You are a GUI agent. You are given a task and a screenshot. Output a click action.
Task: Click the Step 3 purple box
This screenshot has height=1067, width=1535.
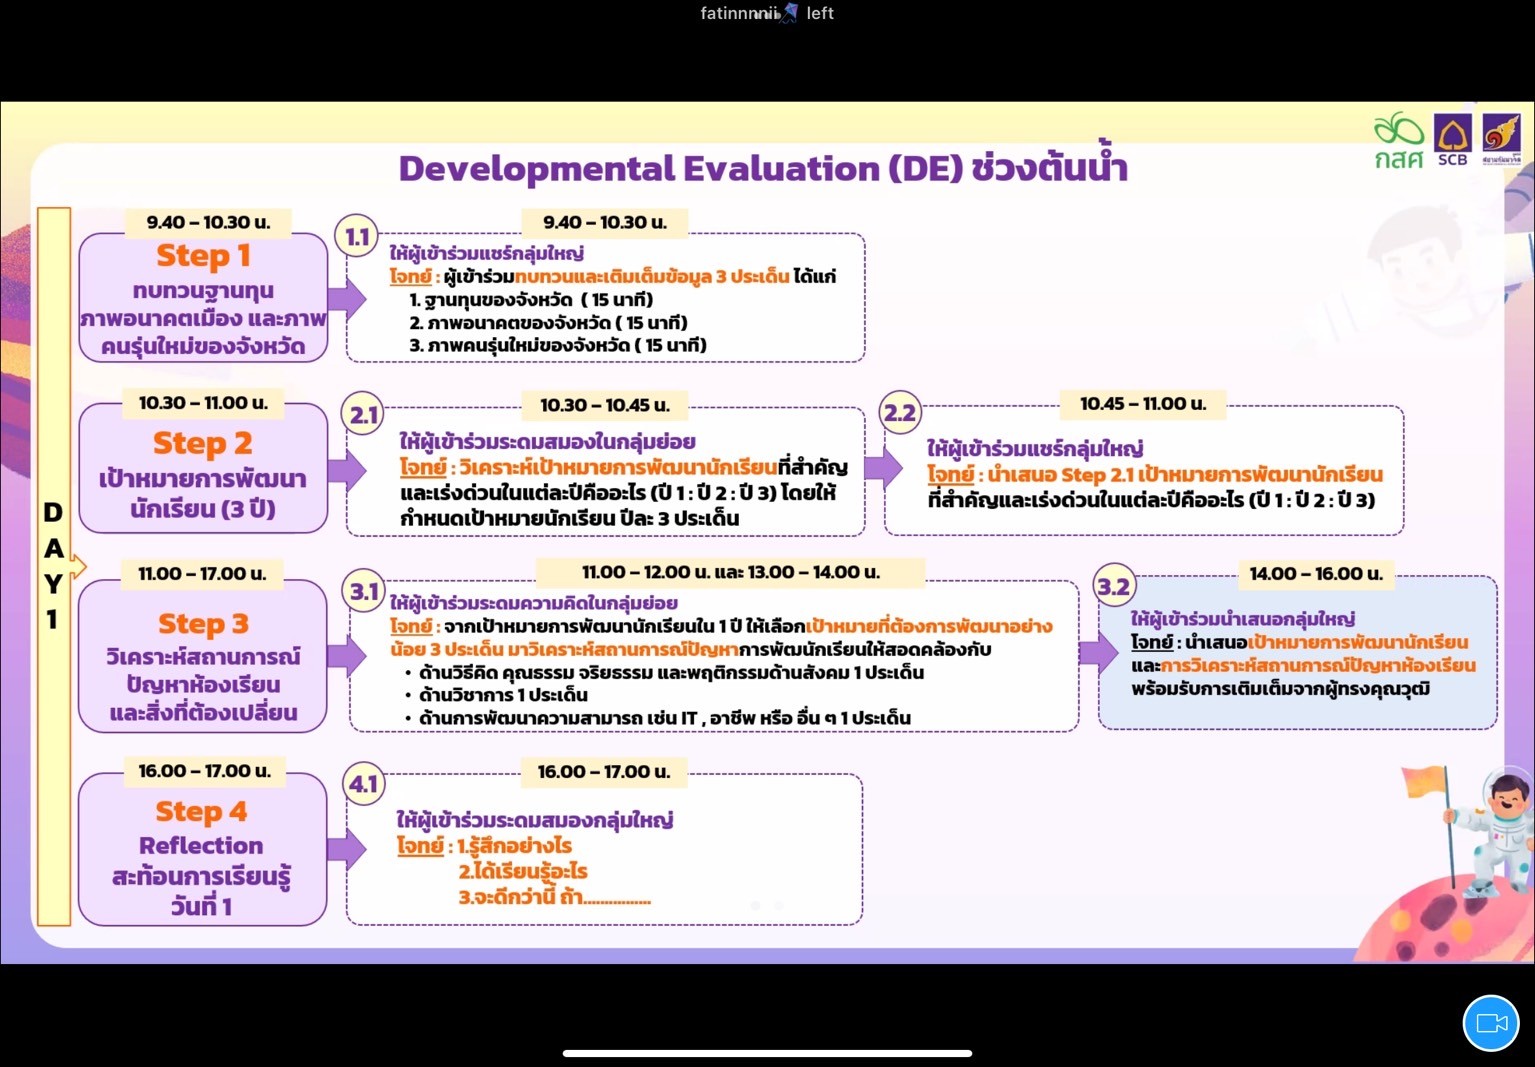click(x=203, y=658)
